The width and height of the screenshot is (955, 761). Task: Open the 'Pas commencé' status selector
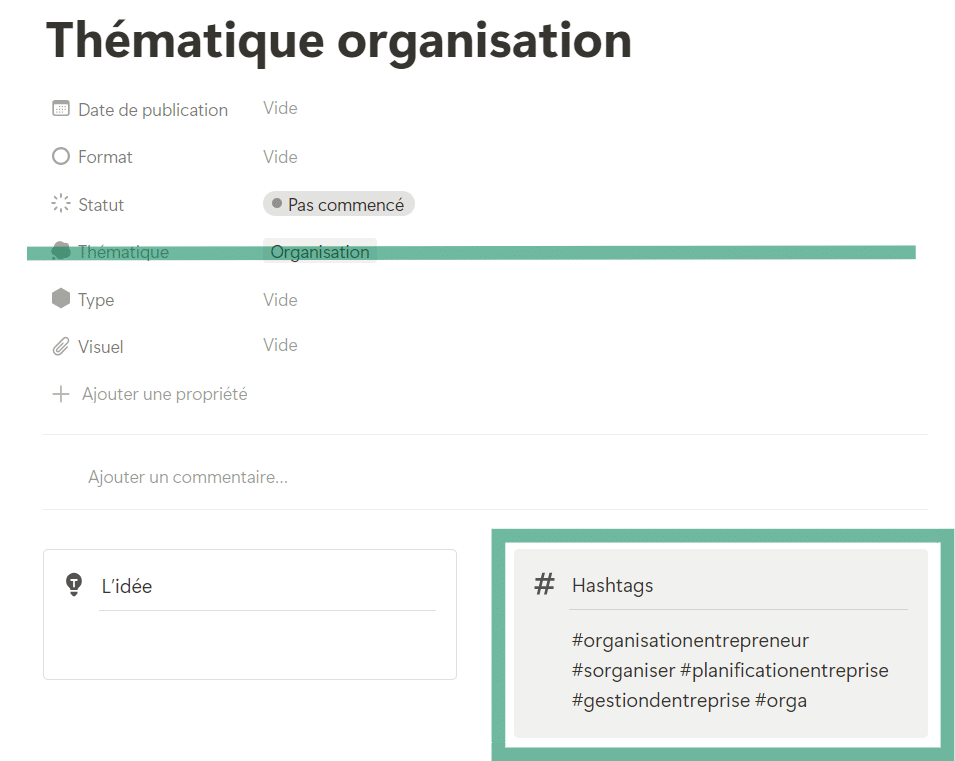click(x=338, y=204)
